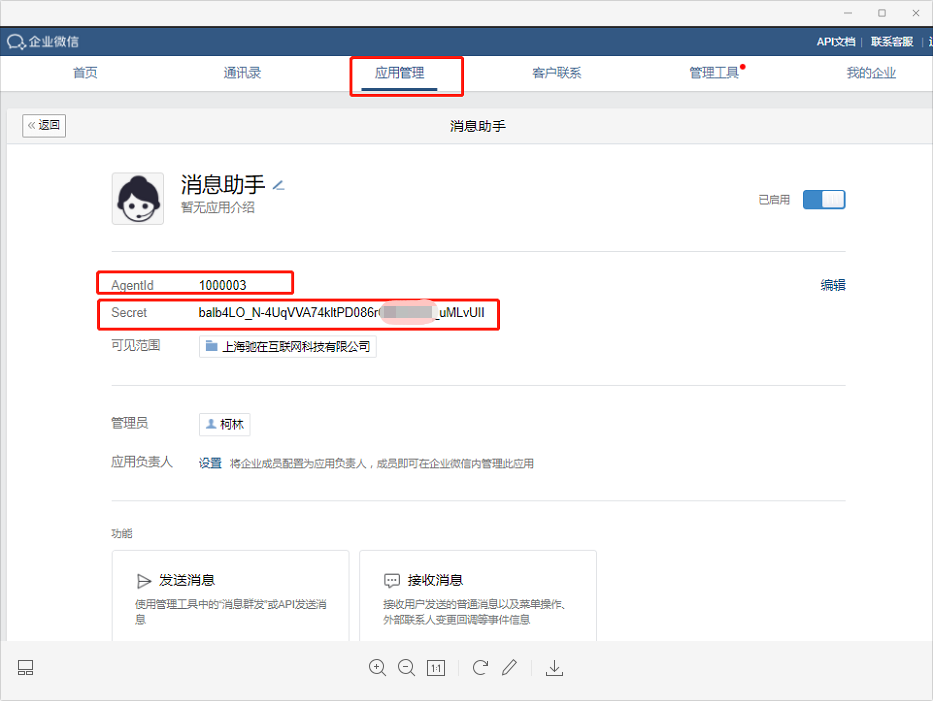The width and height of the screenshot is (933, 701).
Task: Click the folder icon in the 可见范围 tag
Action: point(211,346)
